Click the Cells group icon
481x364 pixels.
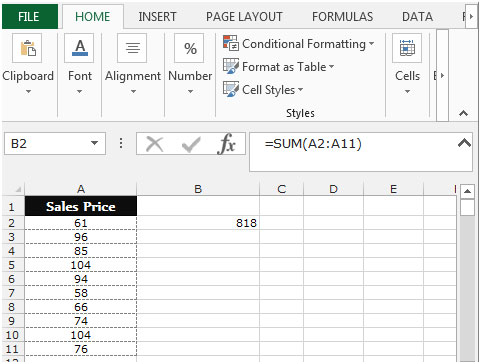click(407, 48)
